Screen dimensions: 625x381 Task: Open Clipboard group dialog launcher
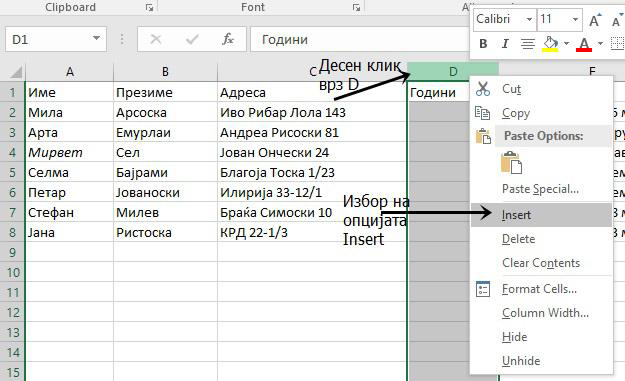click(149, 7)
